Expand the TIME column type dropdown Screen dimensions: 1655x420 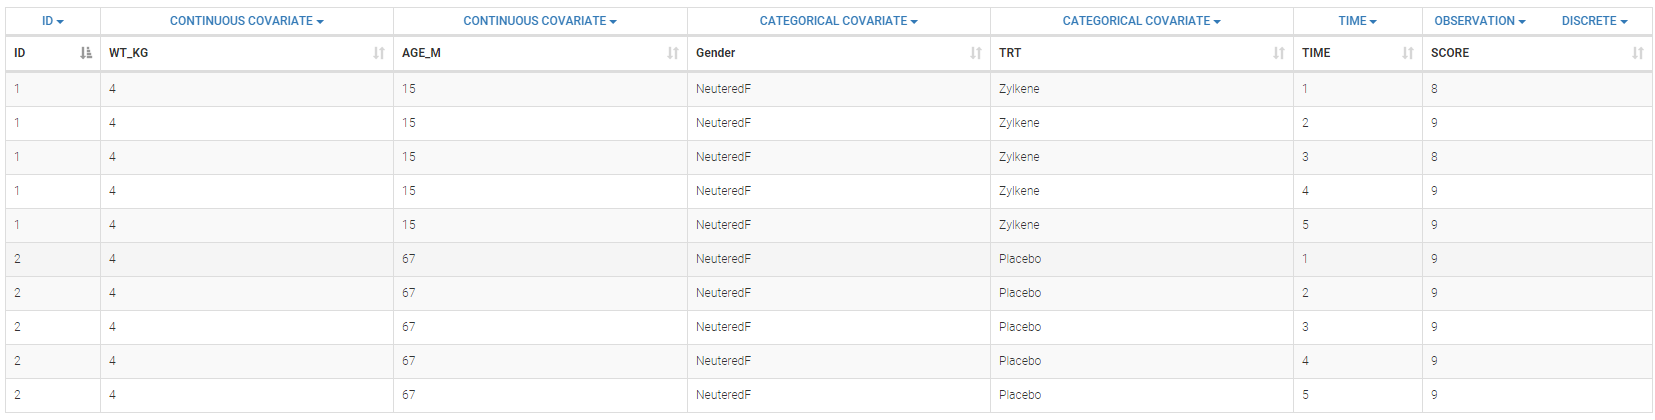coord(1357,21)
